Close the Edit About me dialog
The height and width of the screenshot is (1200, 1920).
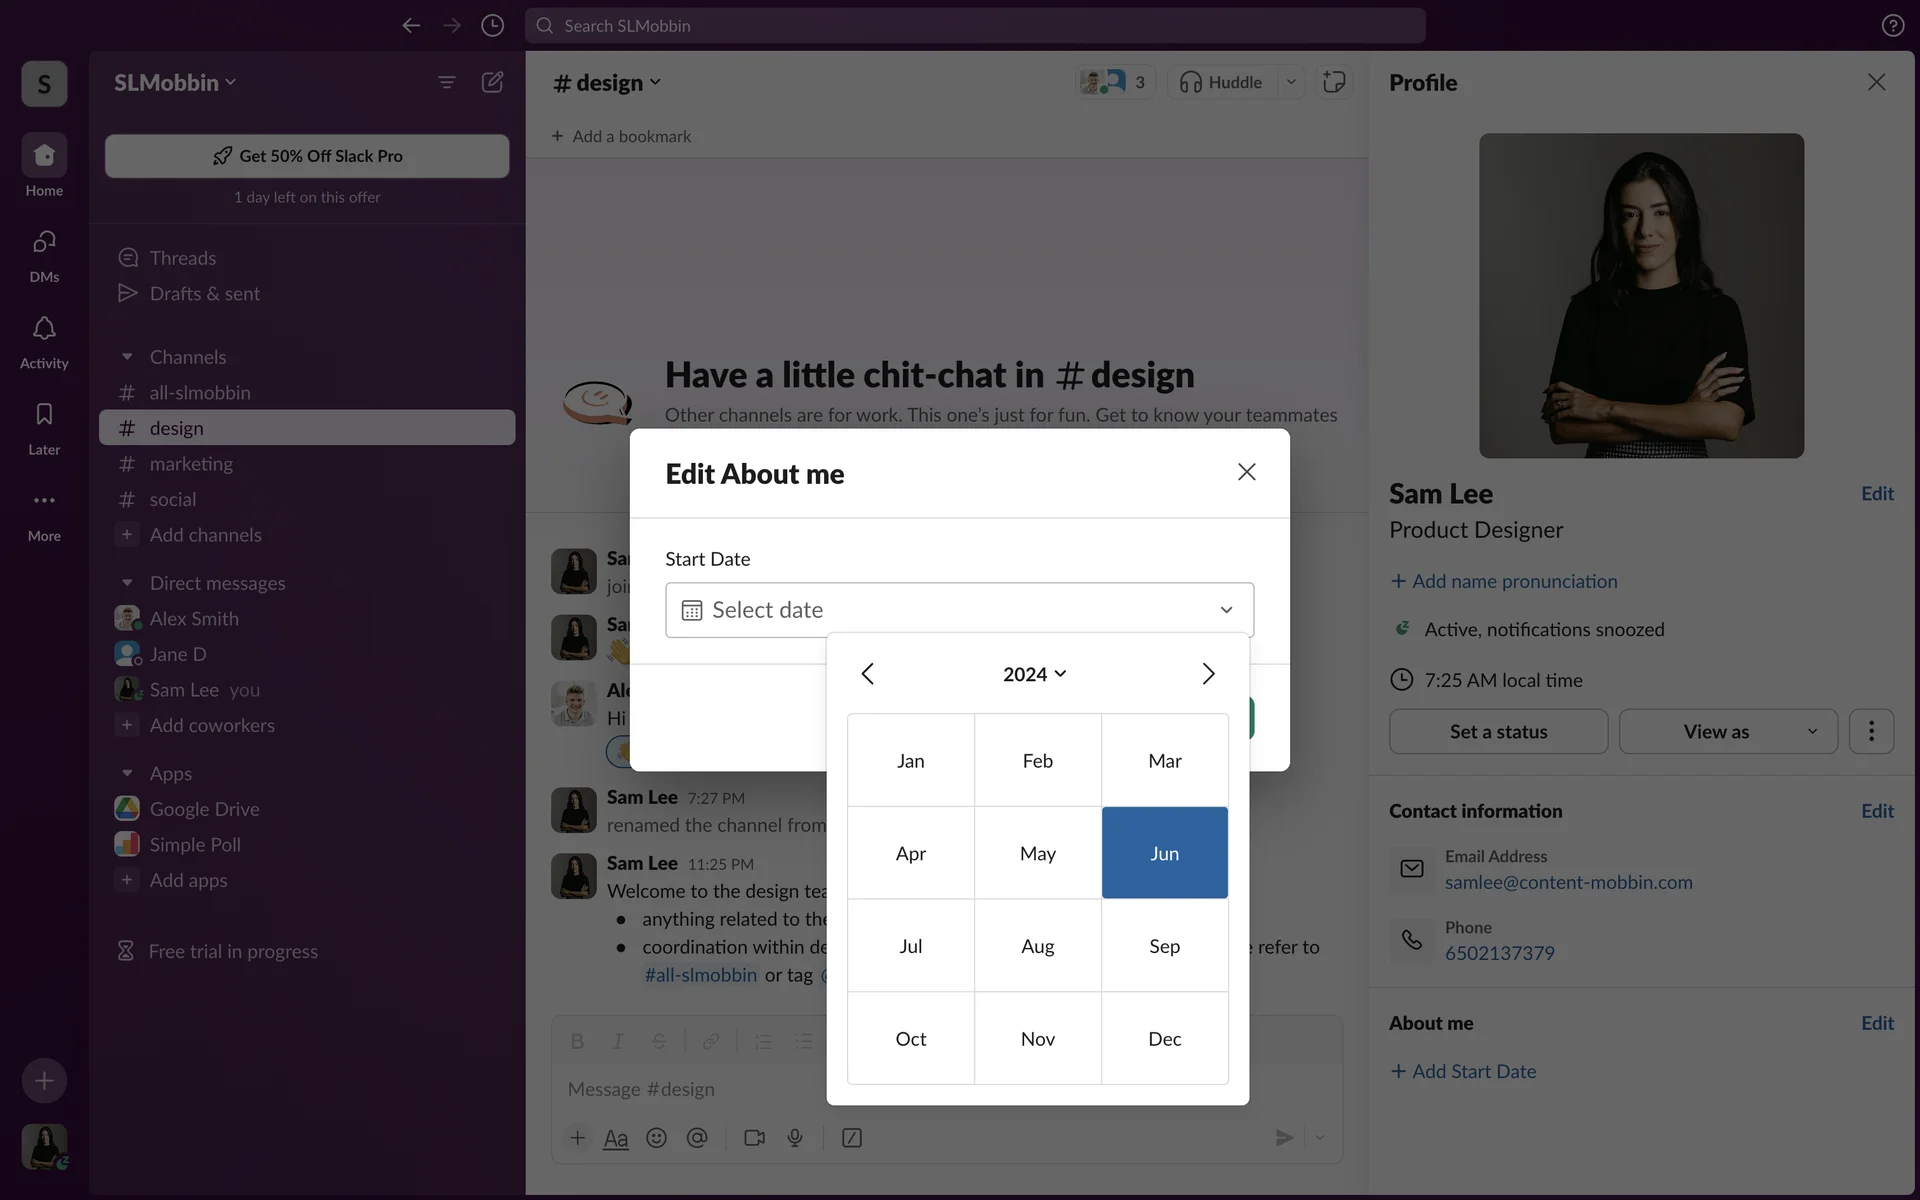(1246, 472)
